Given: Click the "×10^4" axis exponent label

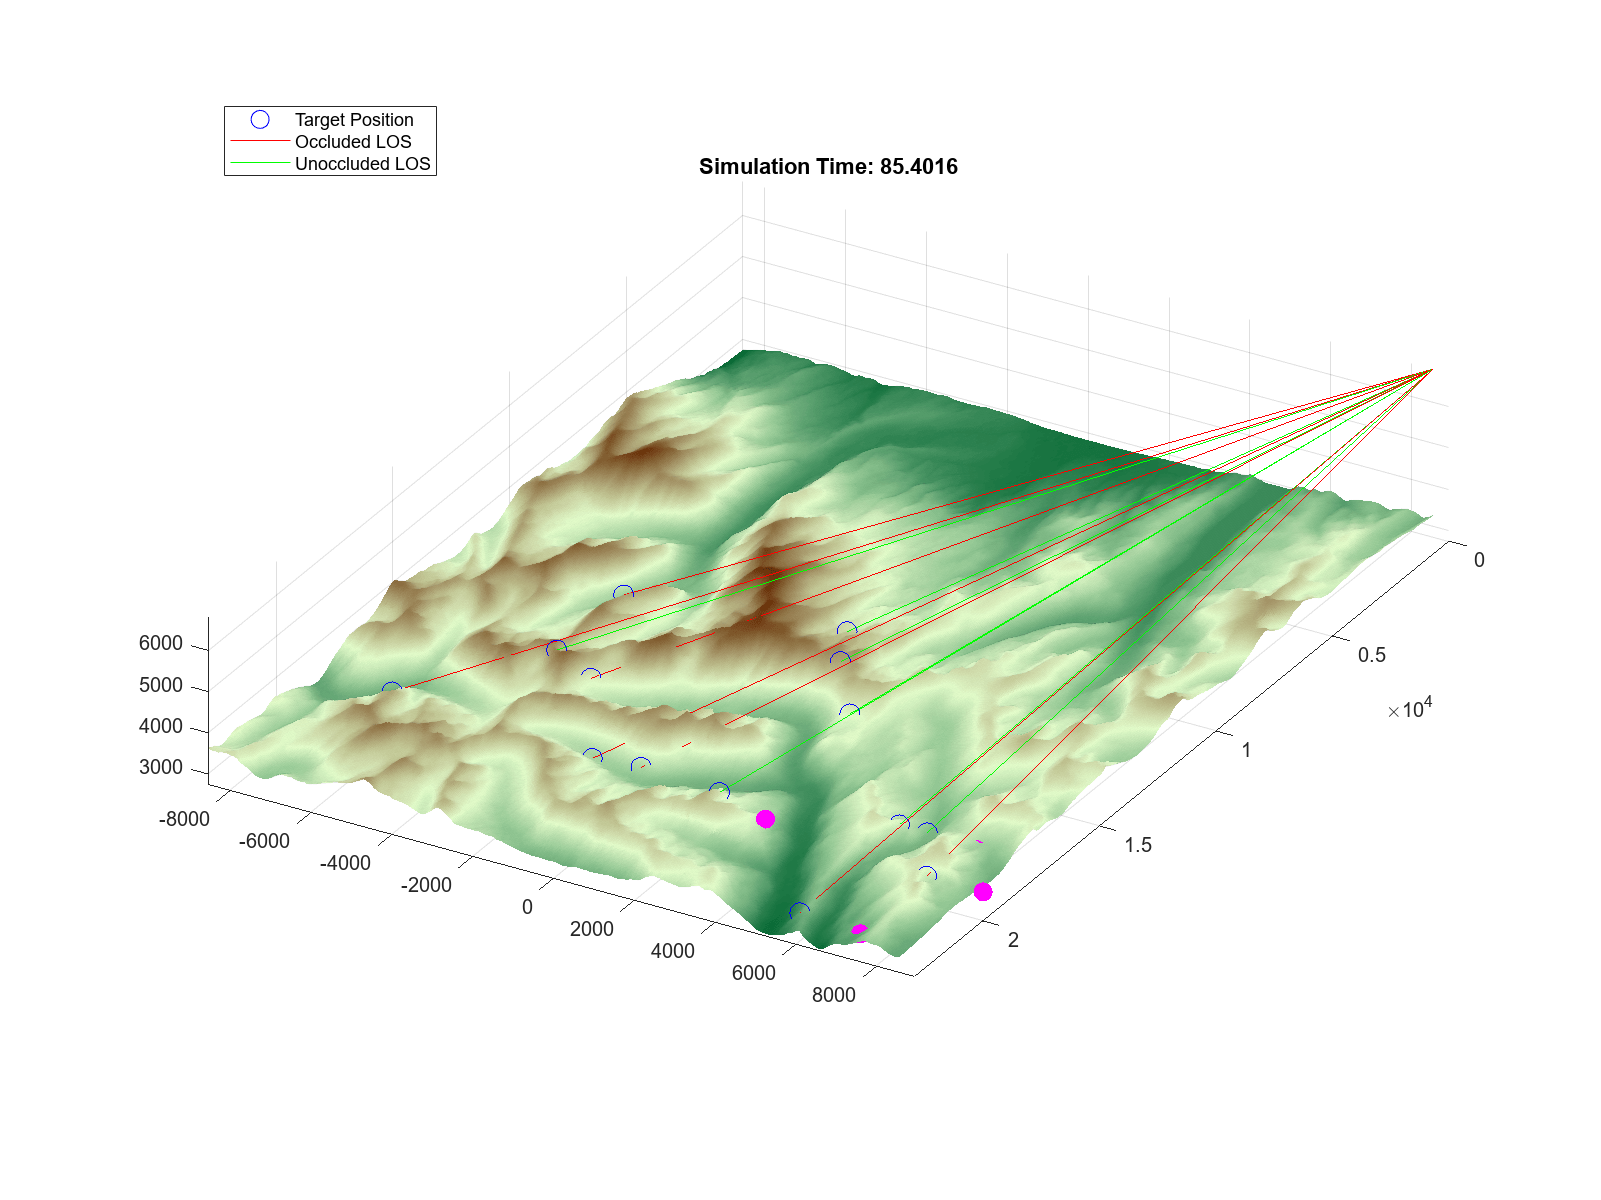Looking at the screenshot, I should click(x=1410, y=709).
